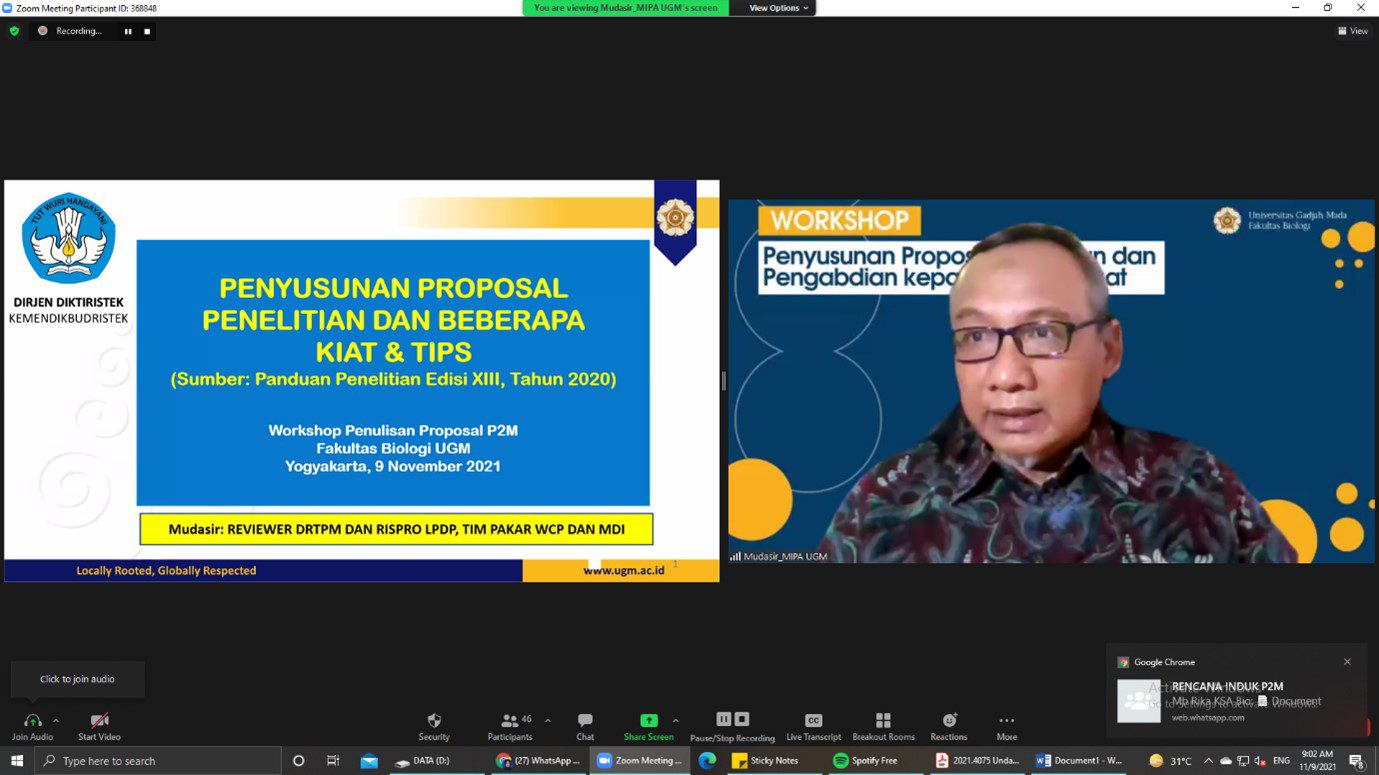
Task: Open the Windows Start menu
Action: click(x=16, y=761)
